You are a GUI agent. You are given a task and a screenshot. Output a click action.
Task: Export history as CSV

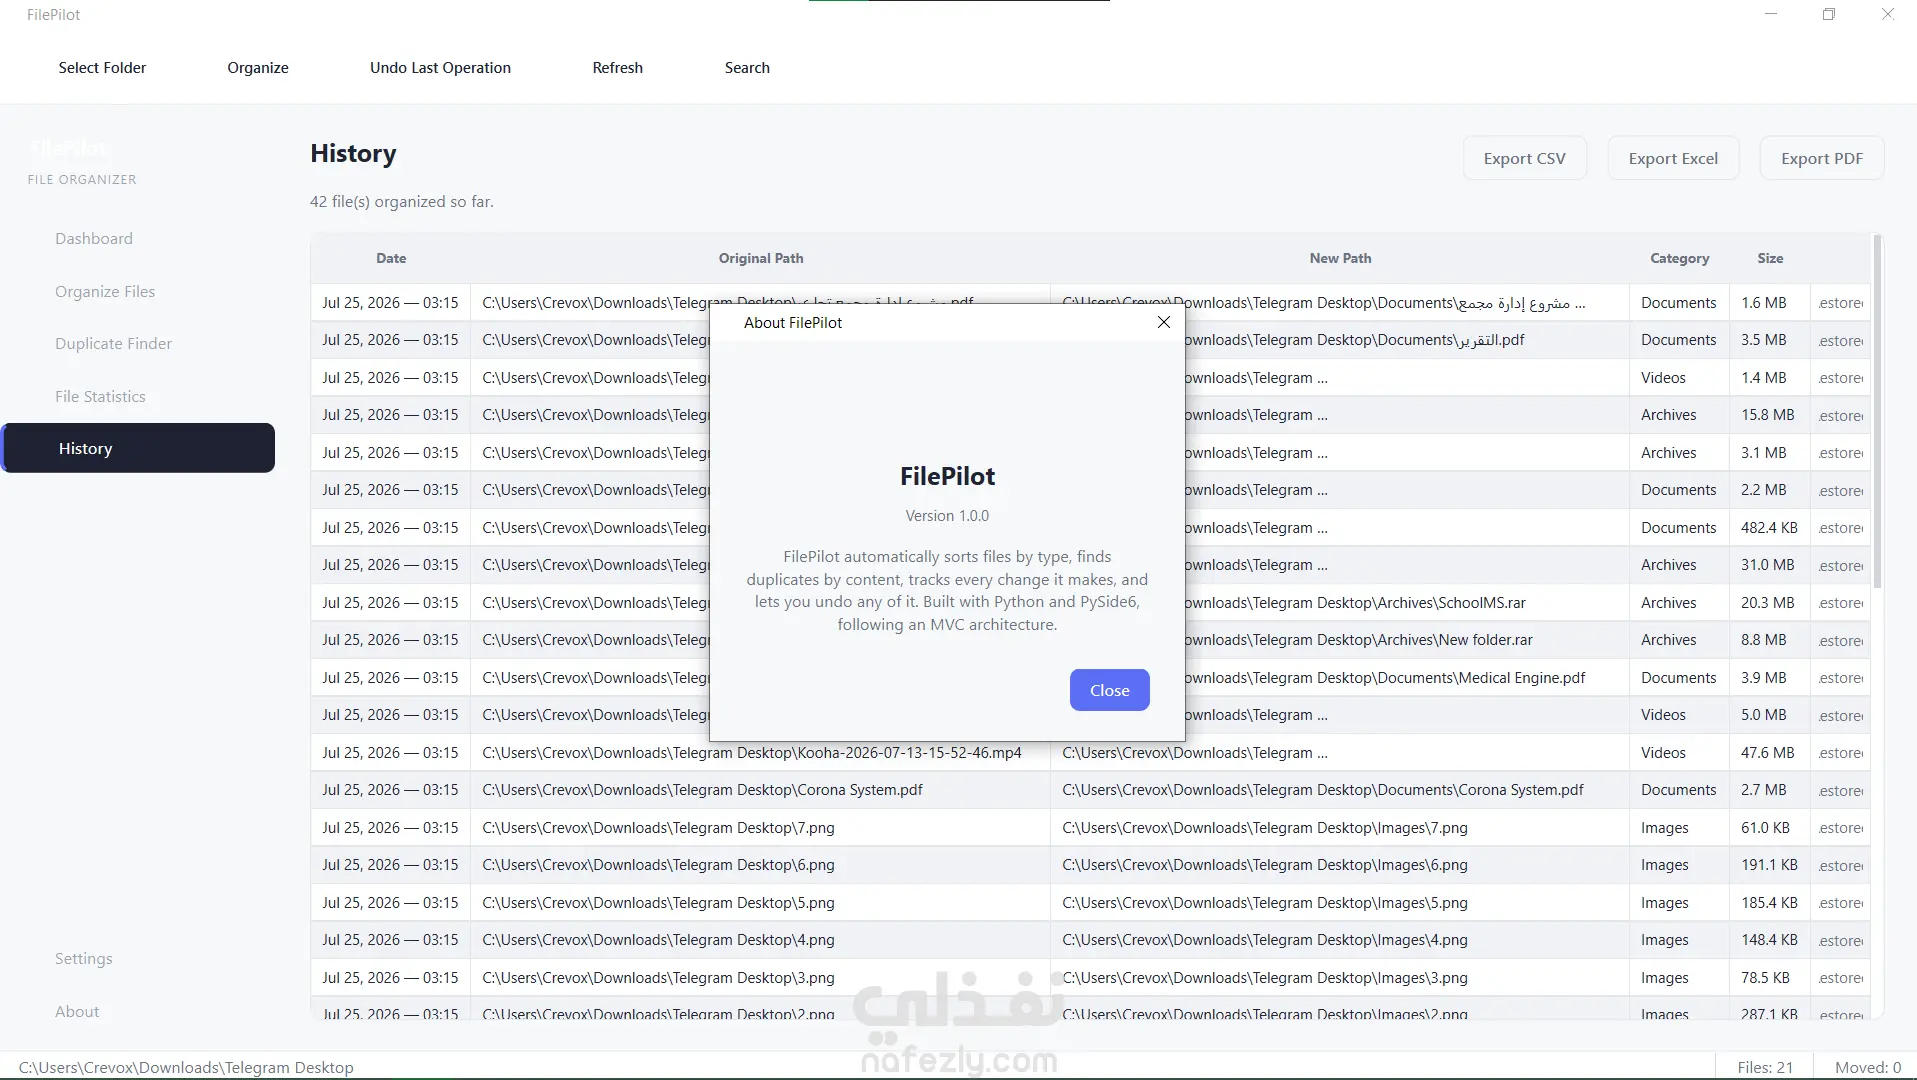pos(1524,158)
